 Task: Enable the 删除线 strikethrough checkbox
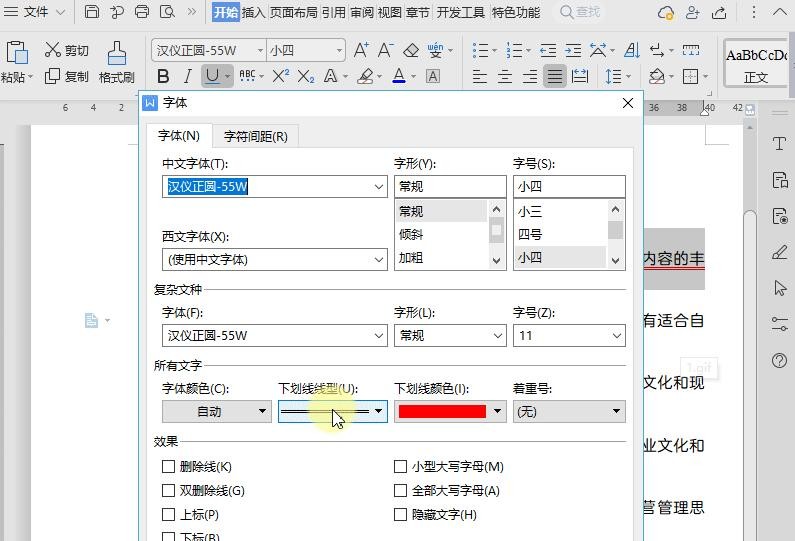click(x=168, y=467)
